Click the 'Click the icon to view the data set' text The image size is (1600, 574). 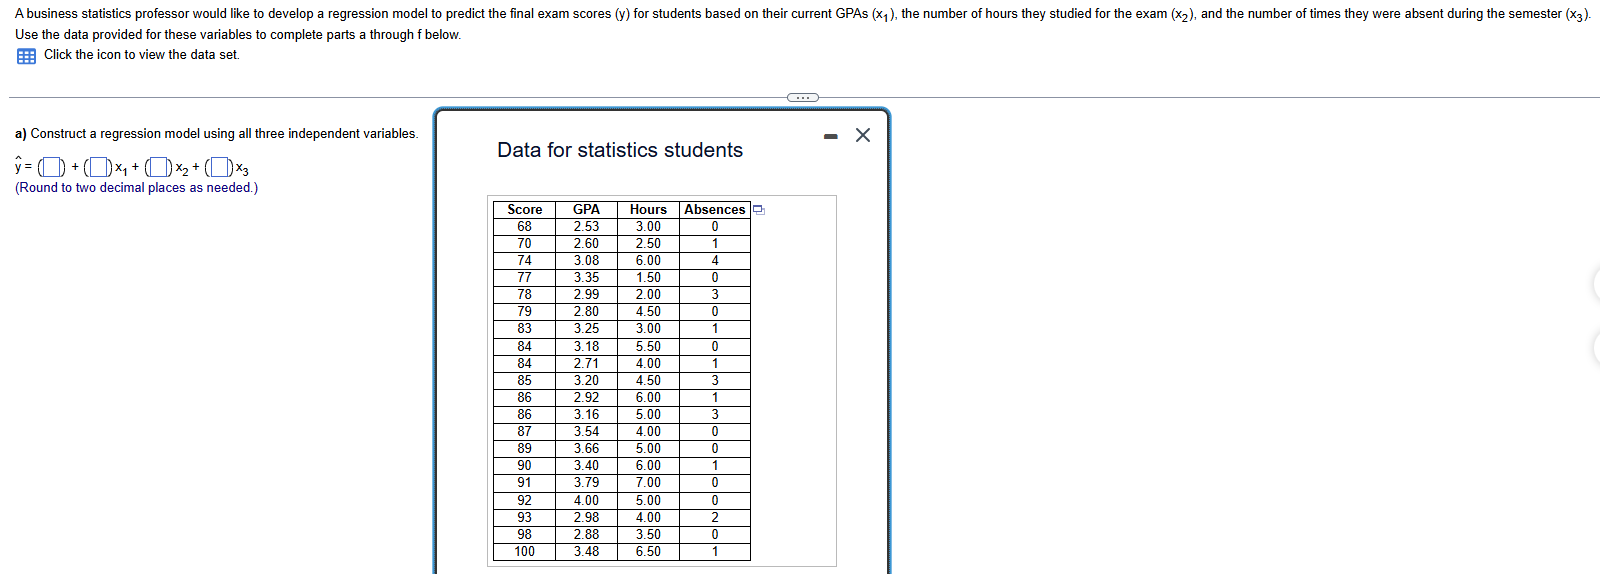(141, 55)
